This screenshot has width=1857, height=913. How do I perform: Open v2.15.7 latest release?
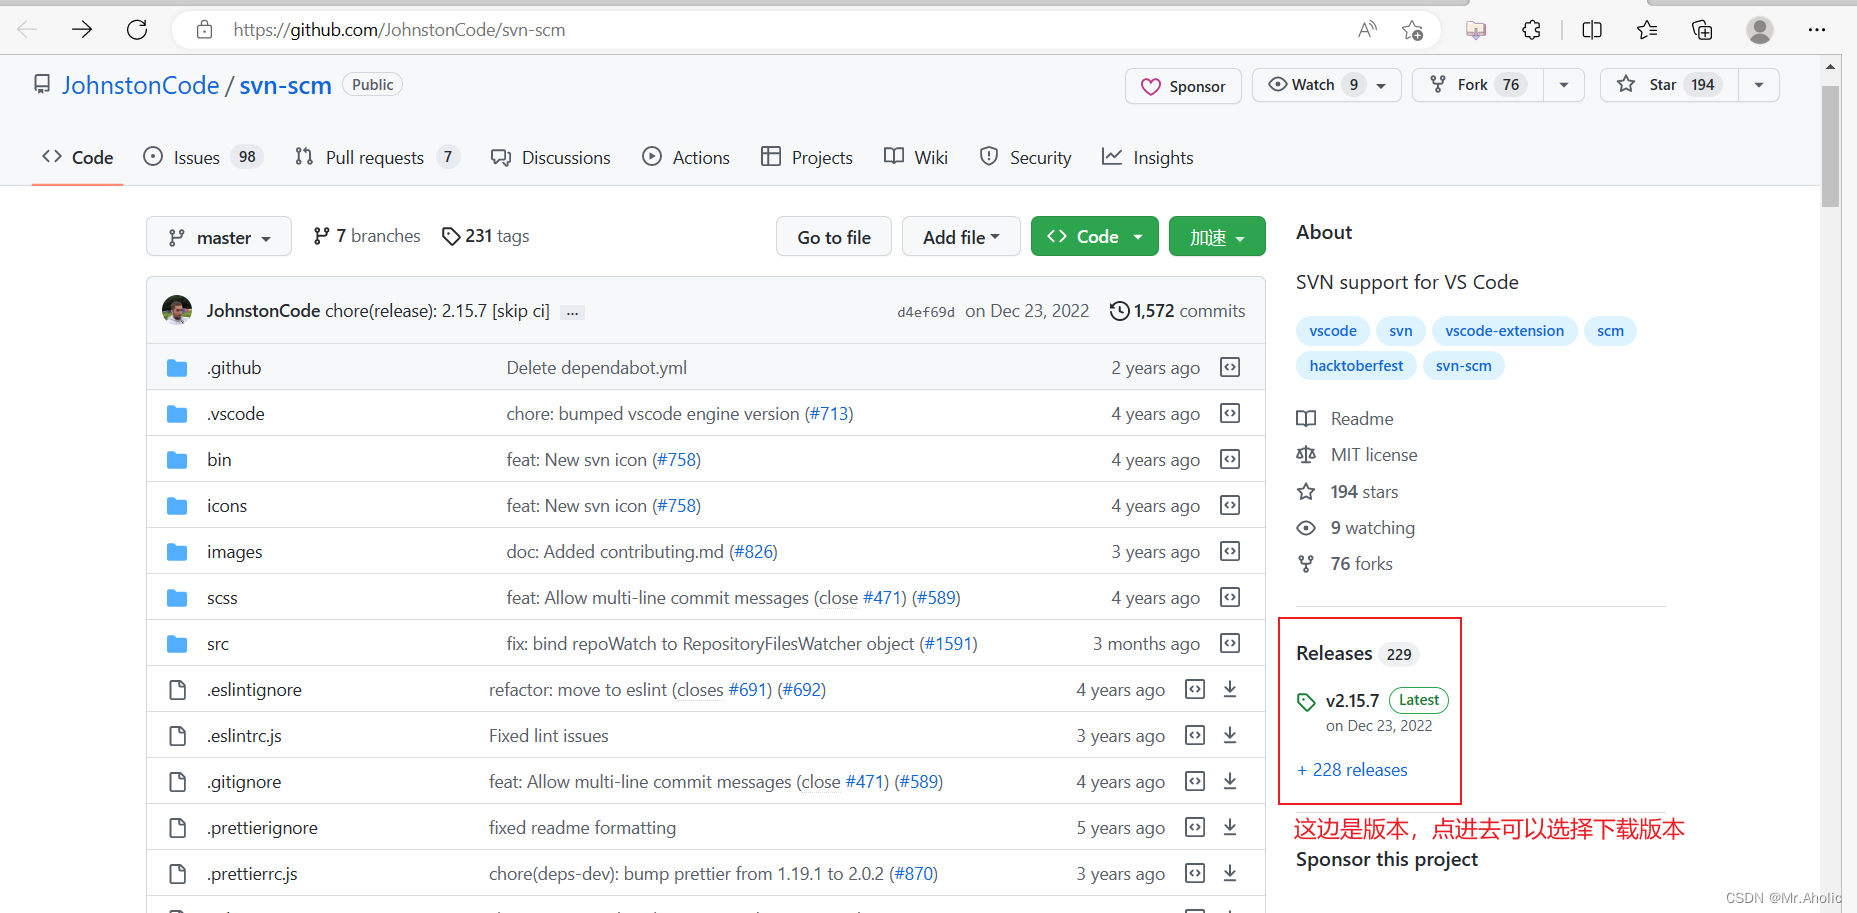[1352, 701]
